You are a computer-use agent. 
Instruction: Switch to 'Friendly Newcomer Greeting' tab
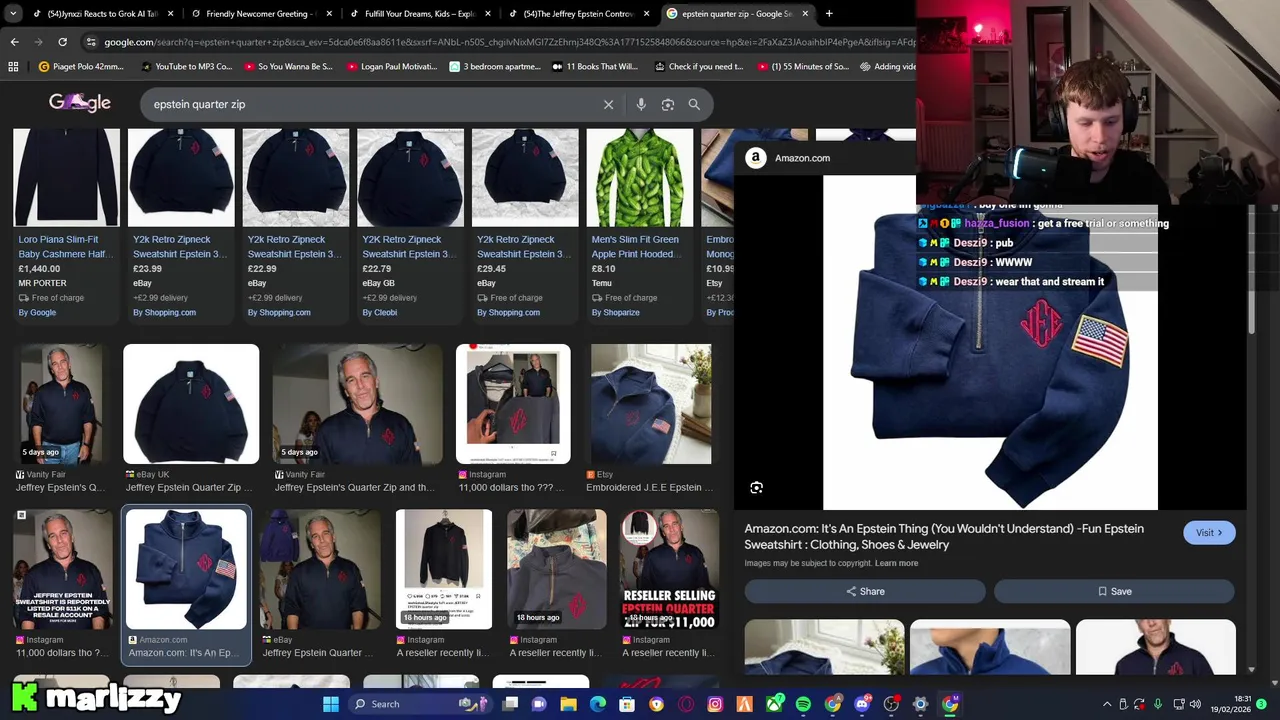[x=263, y=14]
